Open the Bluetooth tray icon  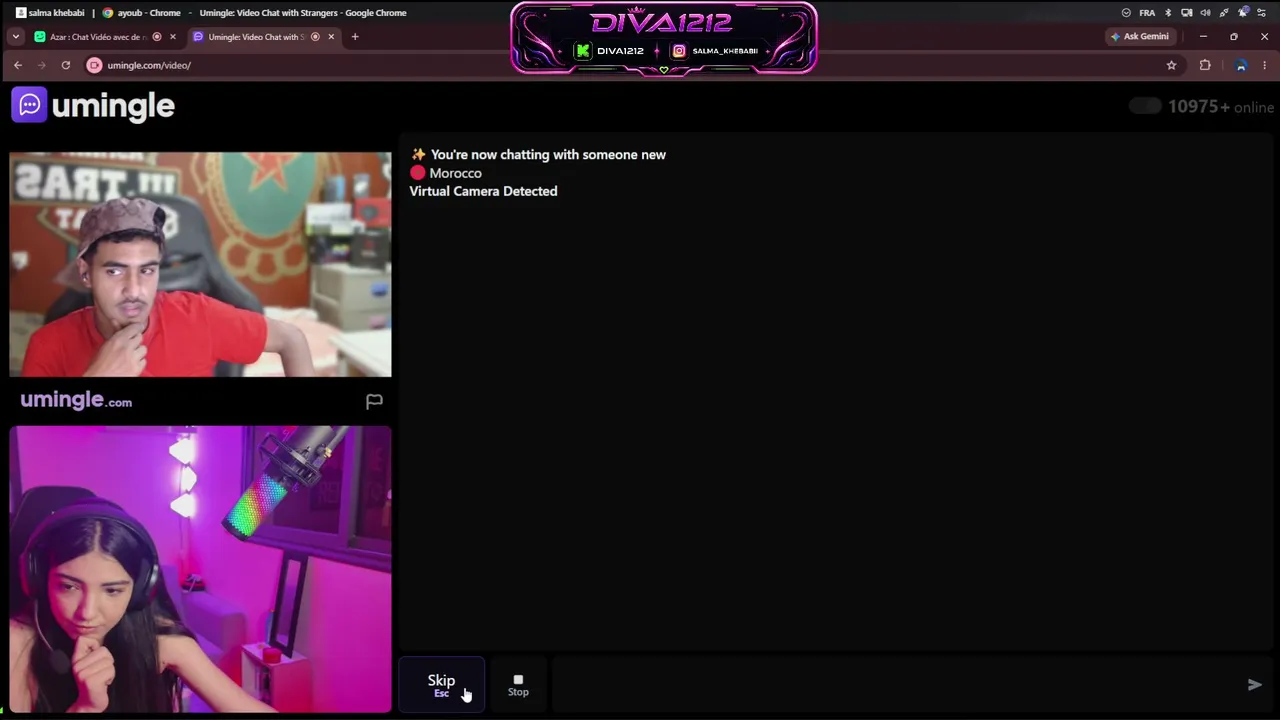[x=1168, y=13]
